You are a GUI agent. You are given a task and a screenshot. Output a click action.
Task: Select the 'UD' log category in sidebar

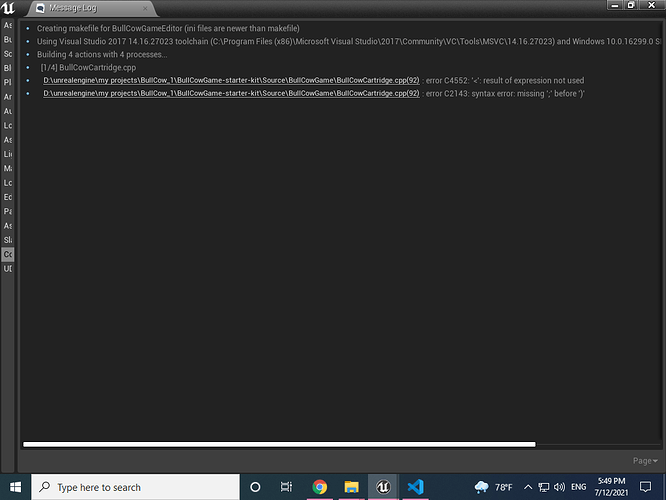8,269
